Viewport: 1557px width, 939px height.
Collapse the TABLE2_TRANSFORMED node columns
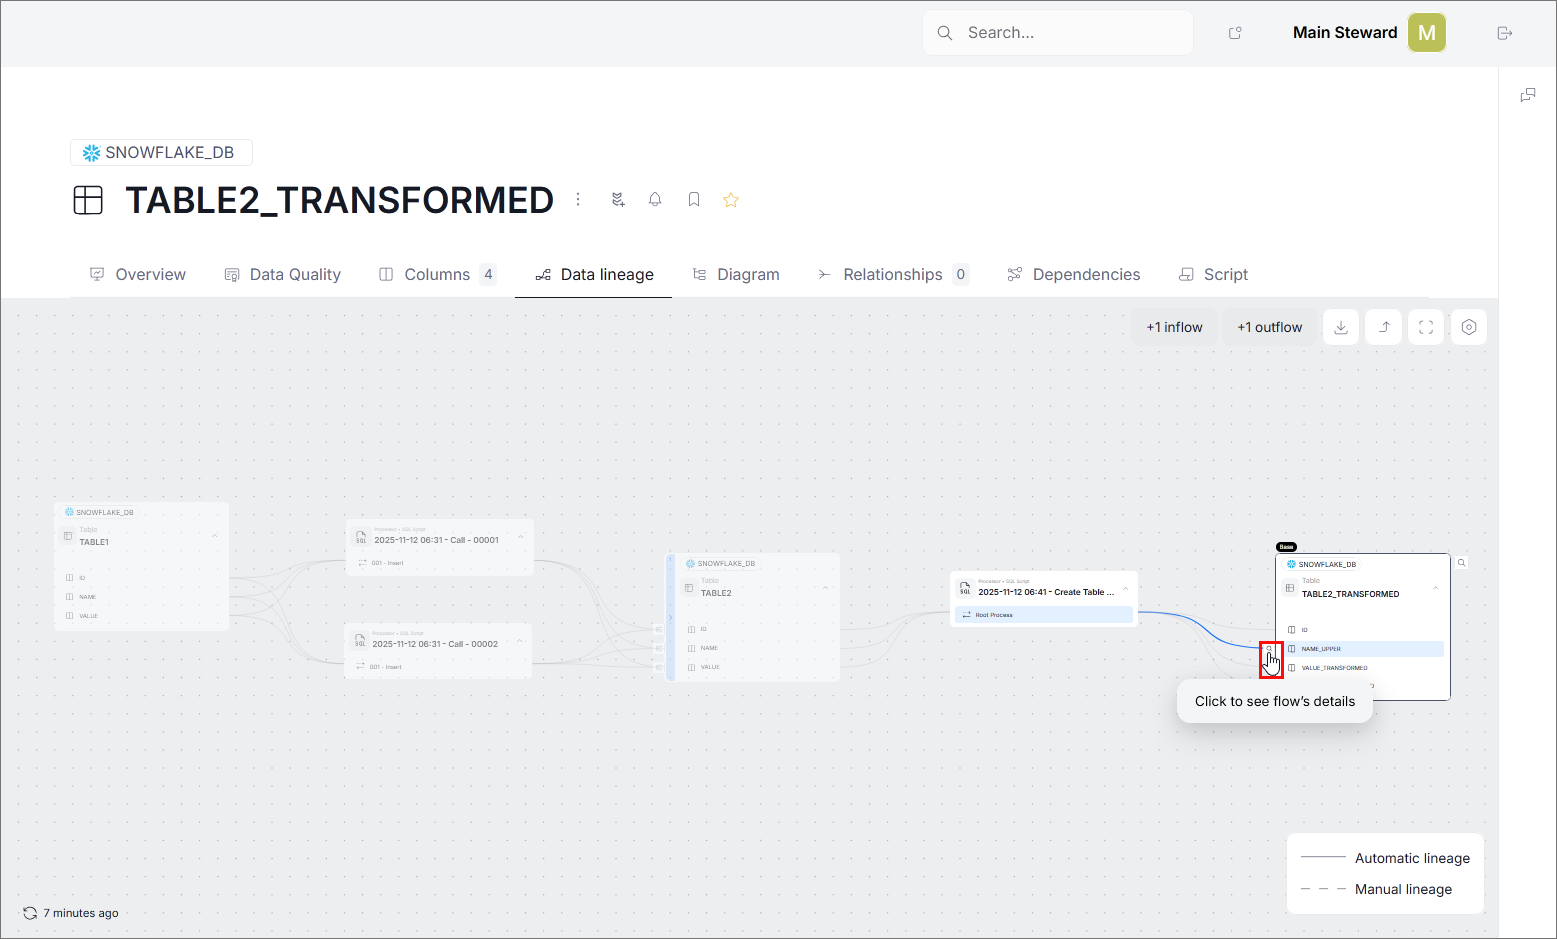pyautogui.click(x=1435, y=588)
